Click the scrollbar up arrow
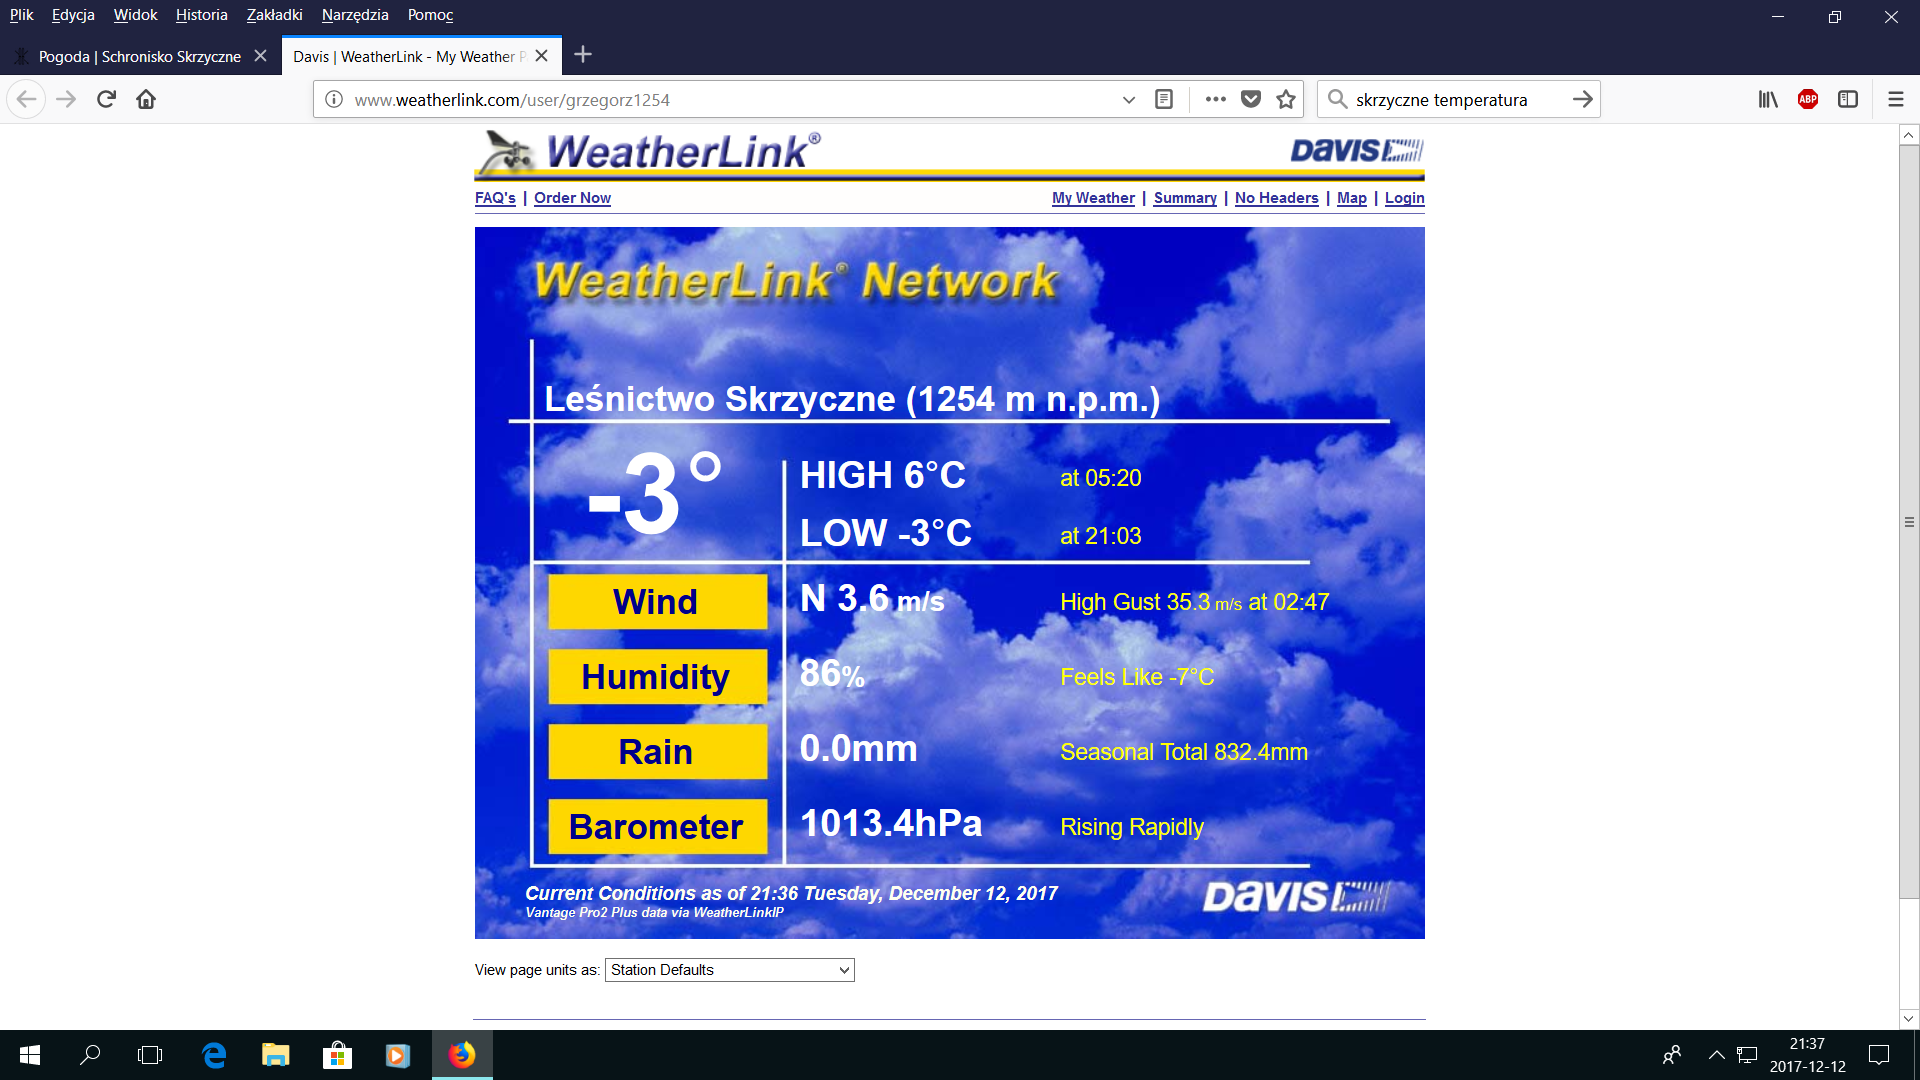Viewport: 1920px width, 1080px height. click(1909, 135)
